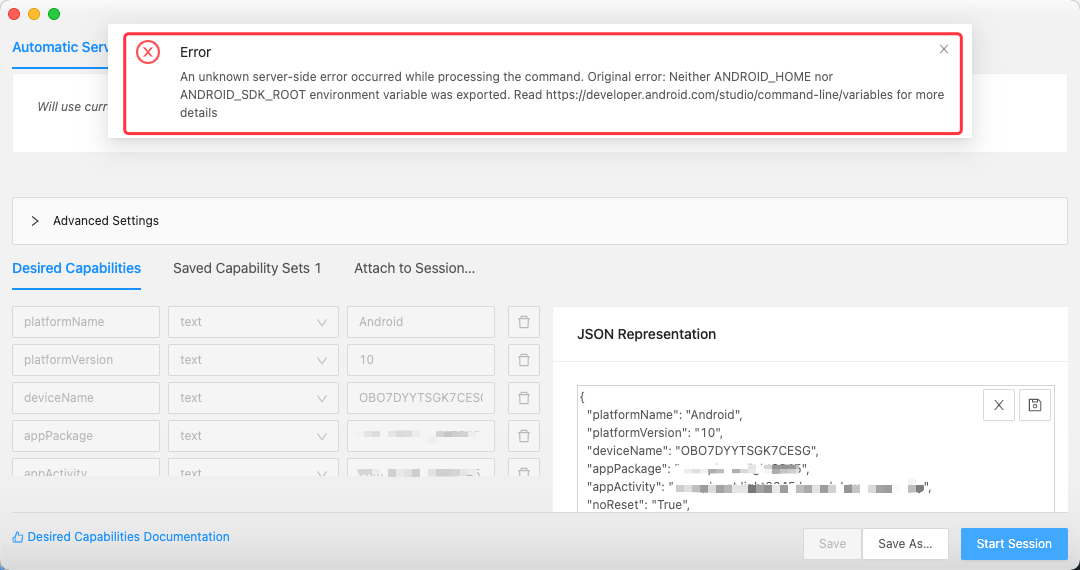Screen dimensions: 1080x570
Task: Delete the platformName capability row
Action: (524, 321)
